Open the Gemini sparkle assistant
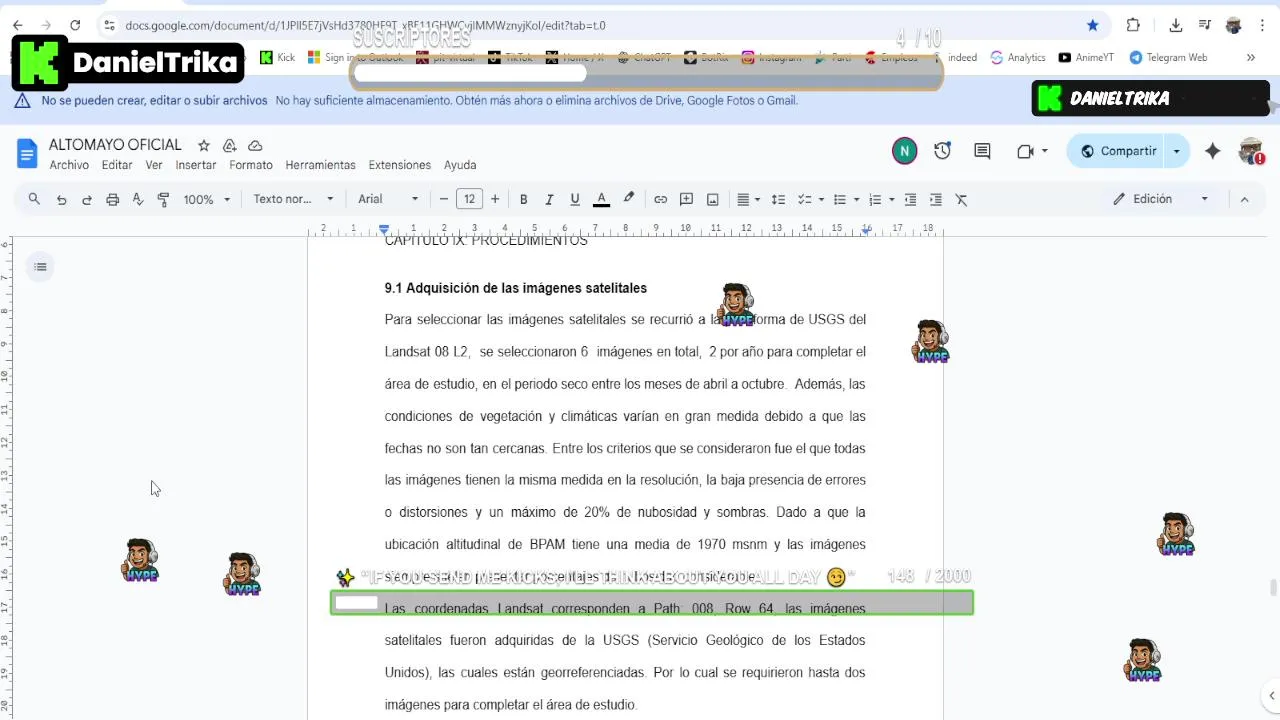Viewport: 1280px width, 720px height. point(1212,151)
